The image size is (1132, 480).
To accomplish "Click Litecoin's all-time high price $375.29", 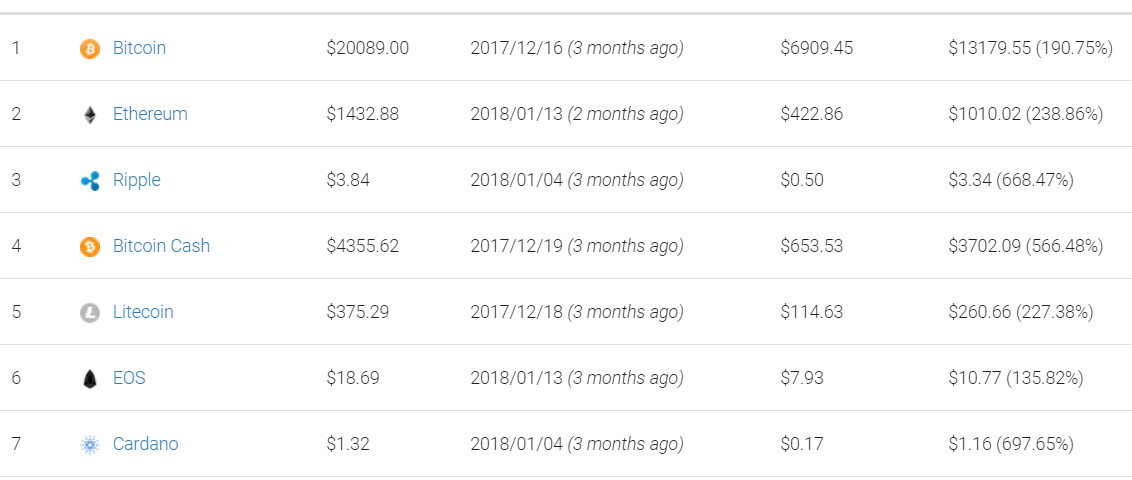I will [x=357, y=312].
